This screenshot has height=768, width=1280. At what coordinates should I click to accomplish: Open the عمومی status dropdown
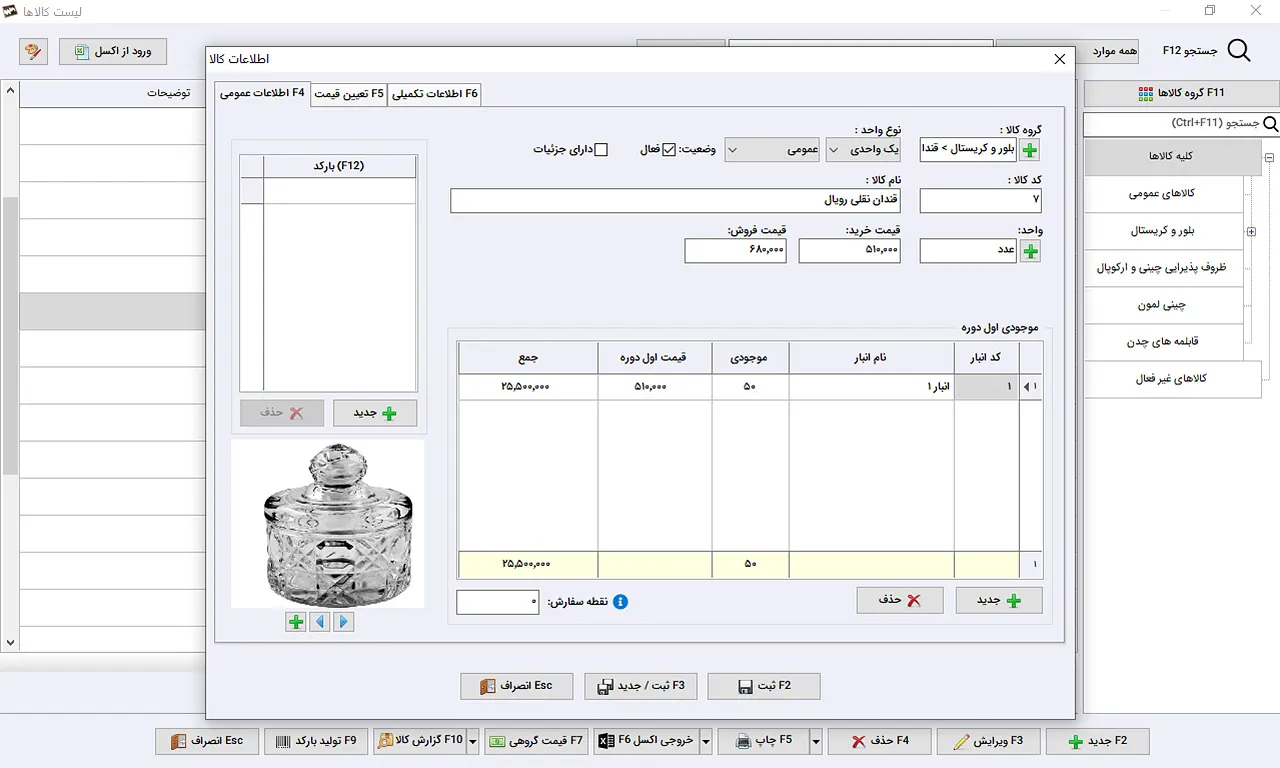(x=773, y=150)
